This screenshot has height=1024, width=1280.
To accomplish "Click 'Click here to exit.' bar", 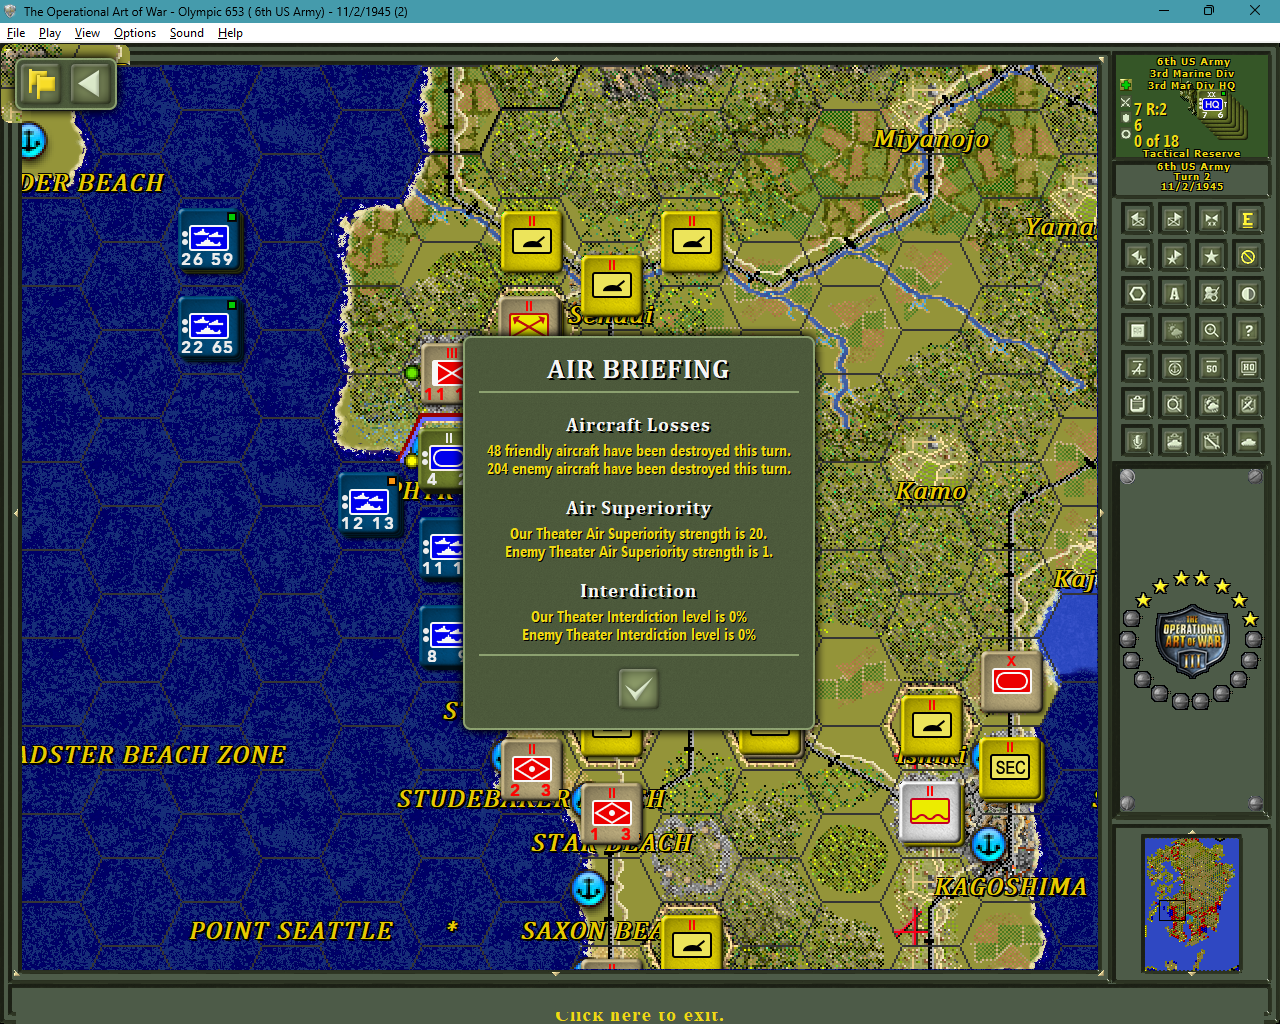I will pos(640,1014).
